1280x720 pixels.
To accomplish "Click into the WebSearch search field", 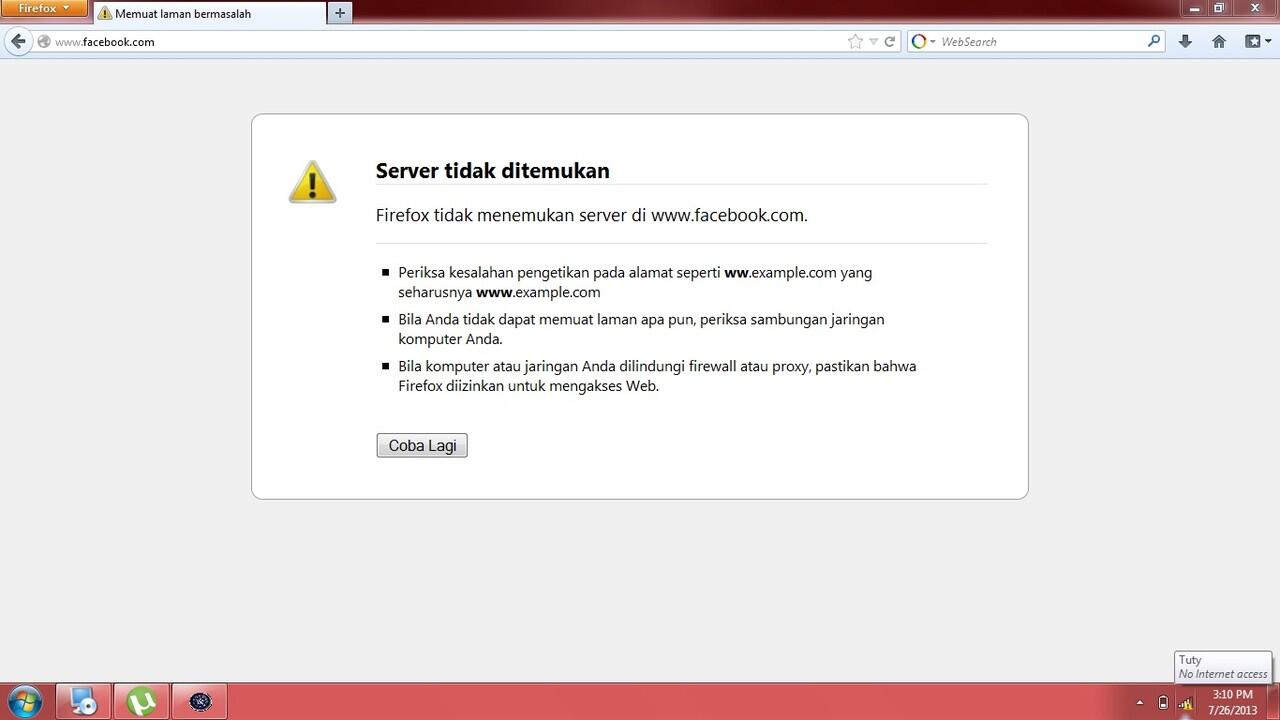I will [1040, 42].
